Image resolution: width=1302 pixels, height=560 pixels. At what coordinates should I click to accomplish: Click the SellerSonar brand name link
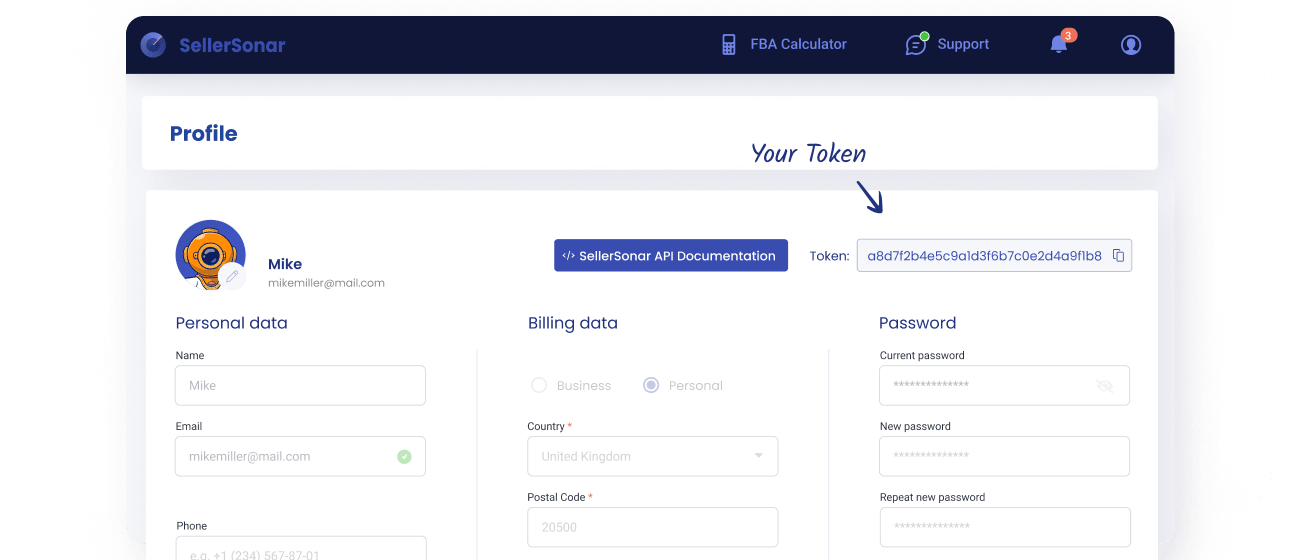232,45
